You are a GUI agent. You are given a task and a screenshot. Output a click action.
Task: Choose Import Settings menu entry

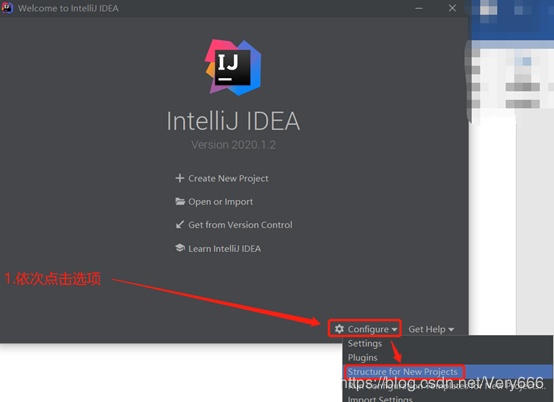(380, 399)
